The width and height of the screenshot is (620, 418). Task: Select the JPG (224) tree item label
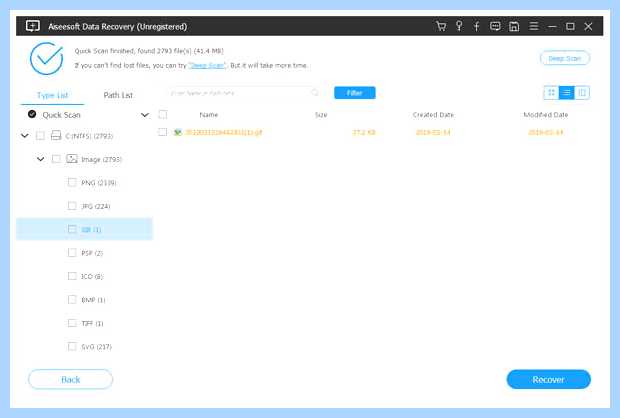click(x=96, y=206)
